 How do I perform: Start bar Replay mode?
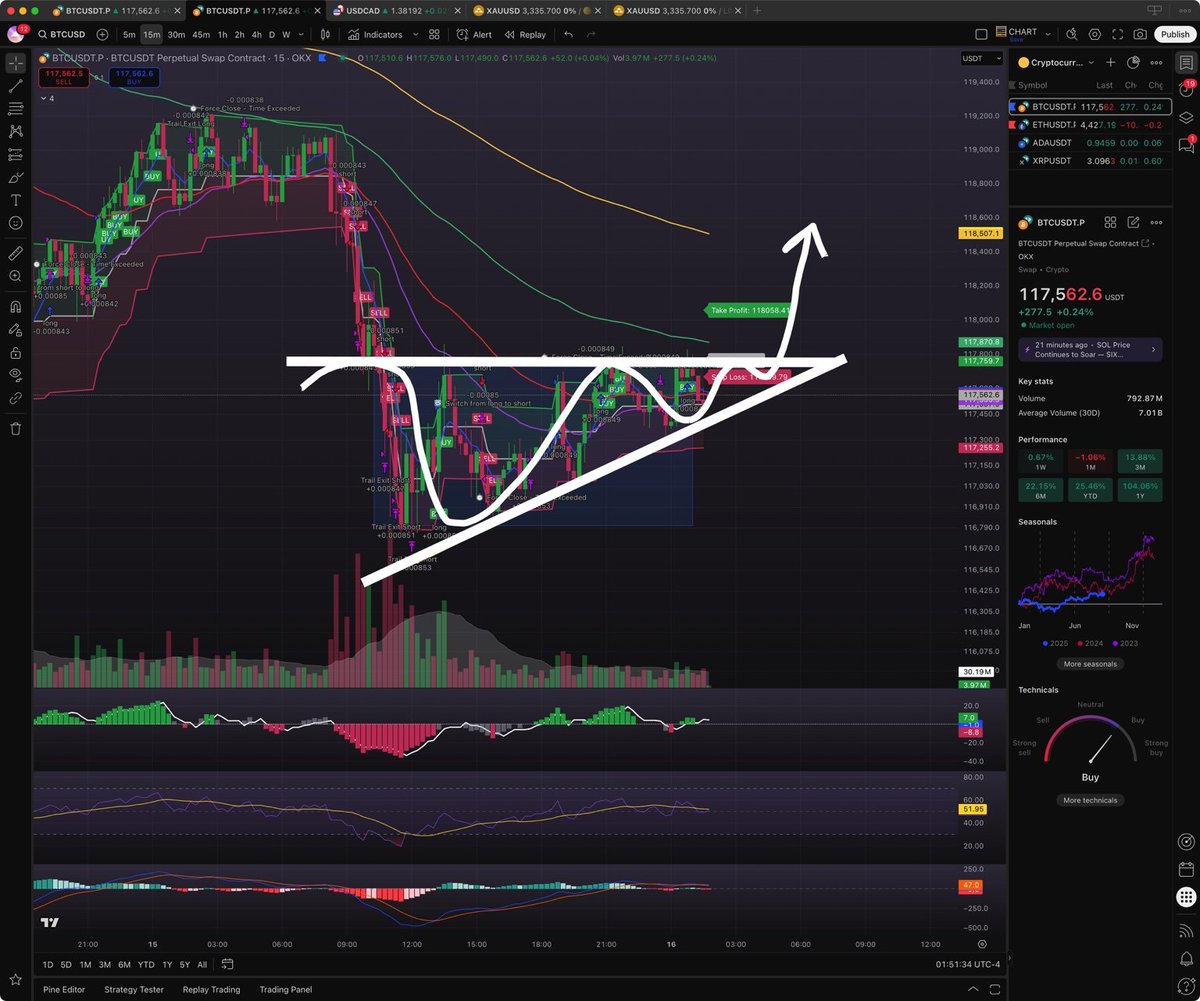(x=525, y=34)
